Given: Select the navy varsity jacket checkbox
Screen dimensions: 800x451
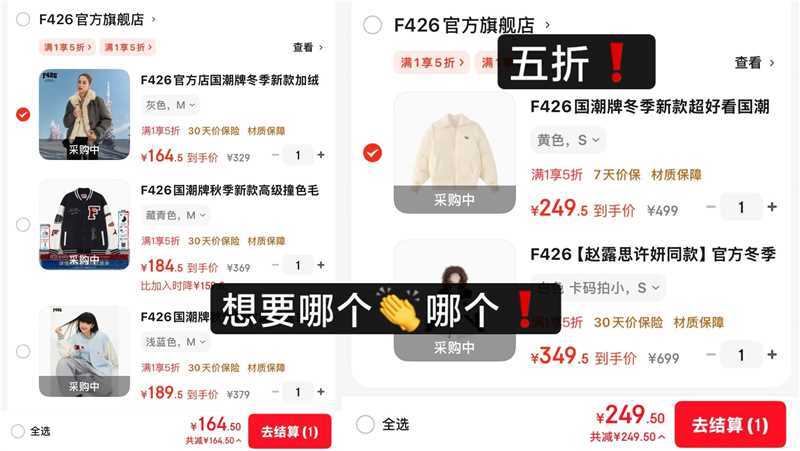Looking at the screenshot, I should [23, 224].
